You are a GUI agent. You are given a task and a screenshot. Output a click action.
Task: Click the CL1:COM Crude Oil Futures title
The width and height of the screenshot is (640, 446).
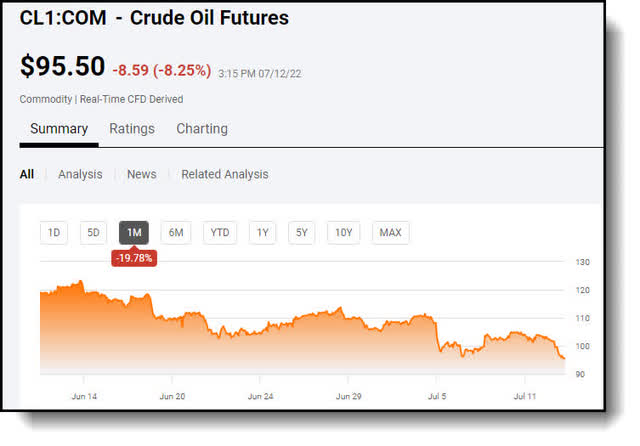(x=154, y=18)
